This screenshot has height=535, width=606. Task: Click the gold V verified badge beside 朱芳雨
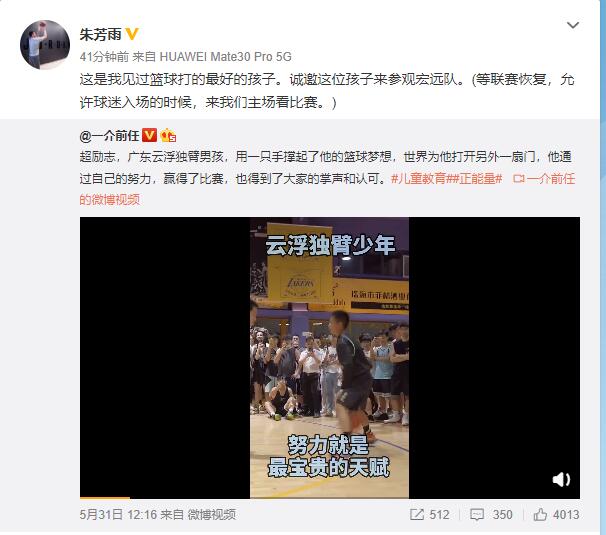[132, 34]
